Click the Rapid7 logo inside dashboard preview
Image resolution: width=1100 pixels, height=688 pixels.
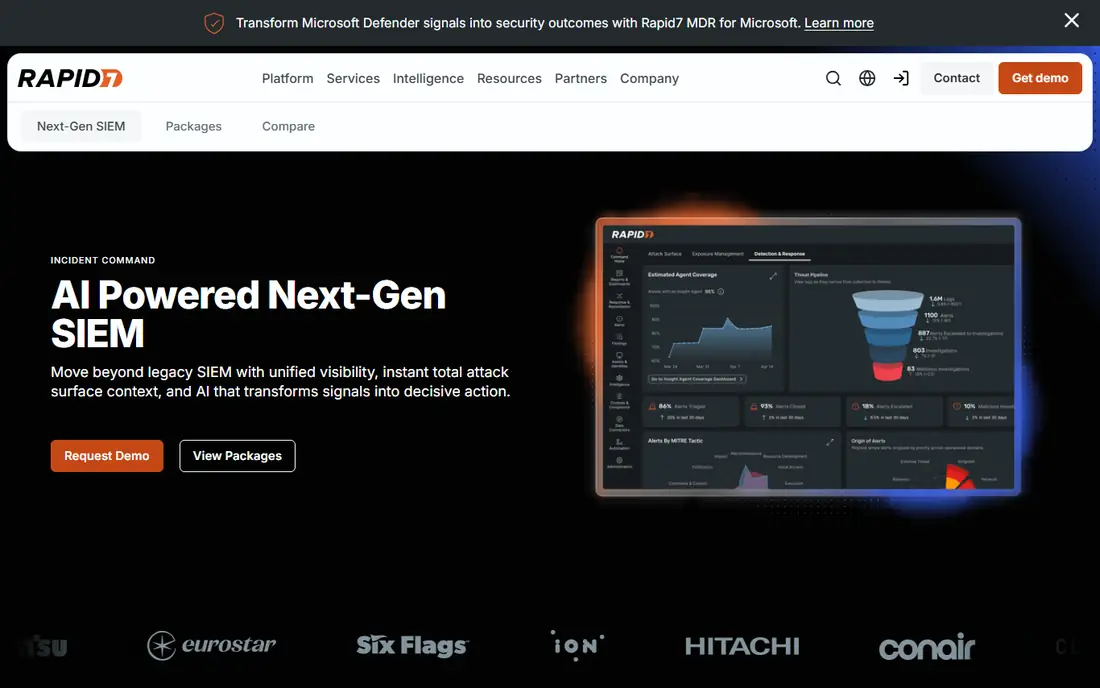coord(632,234)
